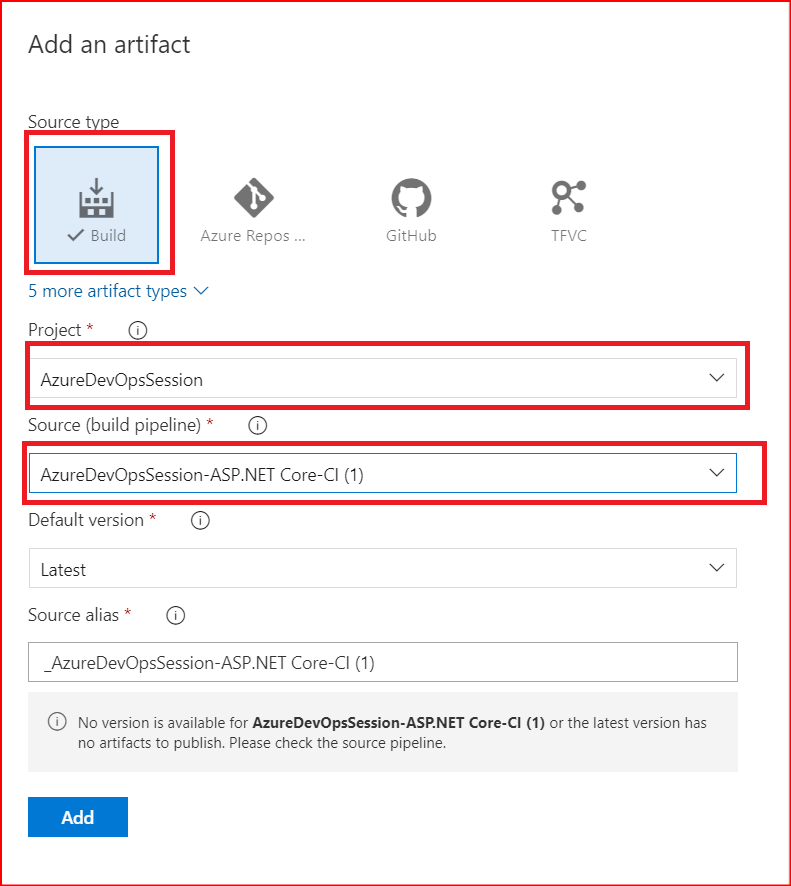Click the Source alias info icon

tap(176, 616)
